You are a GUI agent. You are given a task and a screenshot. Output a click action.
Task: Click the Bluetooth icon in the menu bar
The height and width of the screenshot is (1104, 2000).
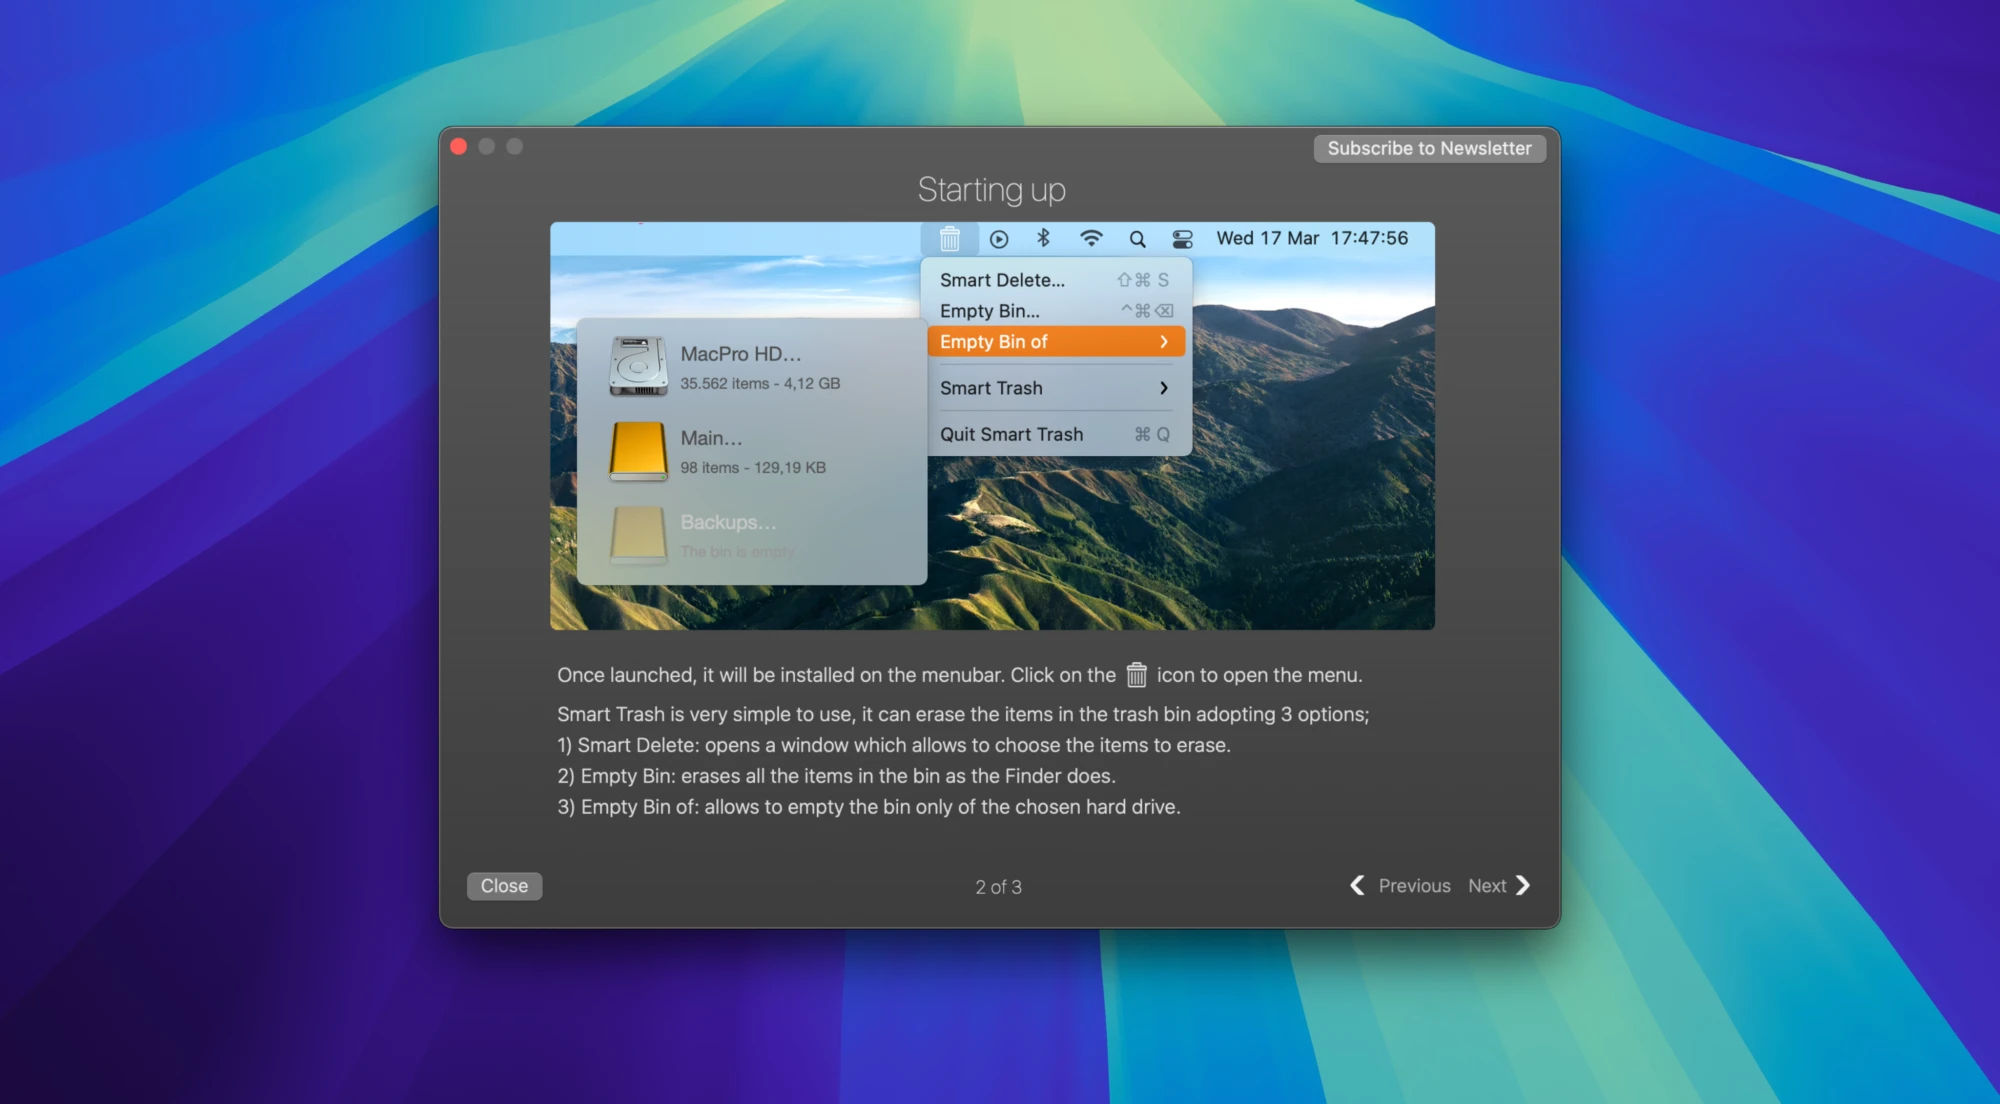[1043, 238]
